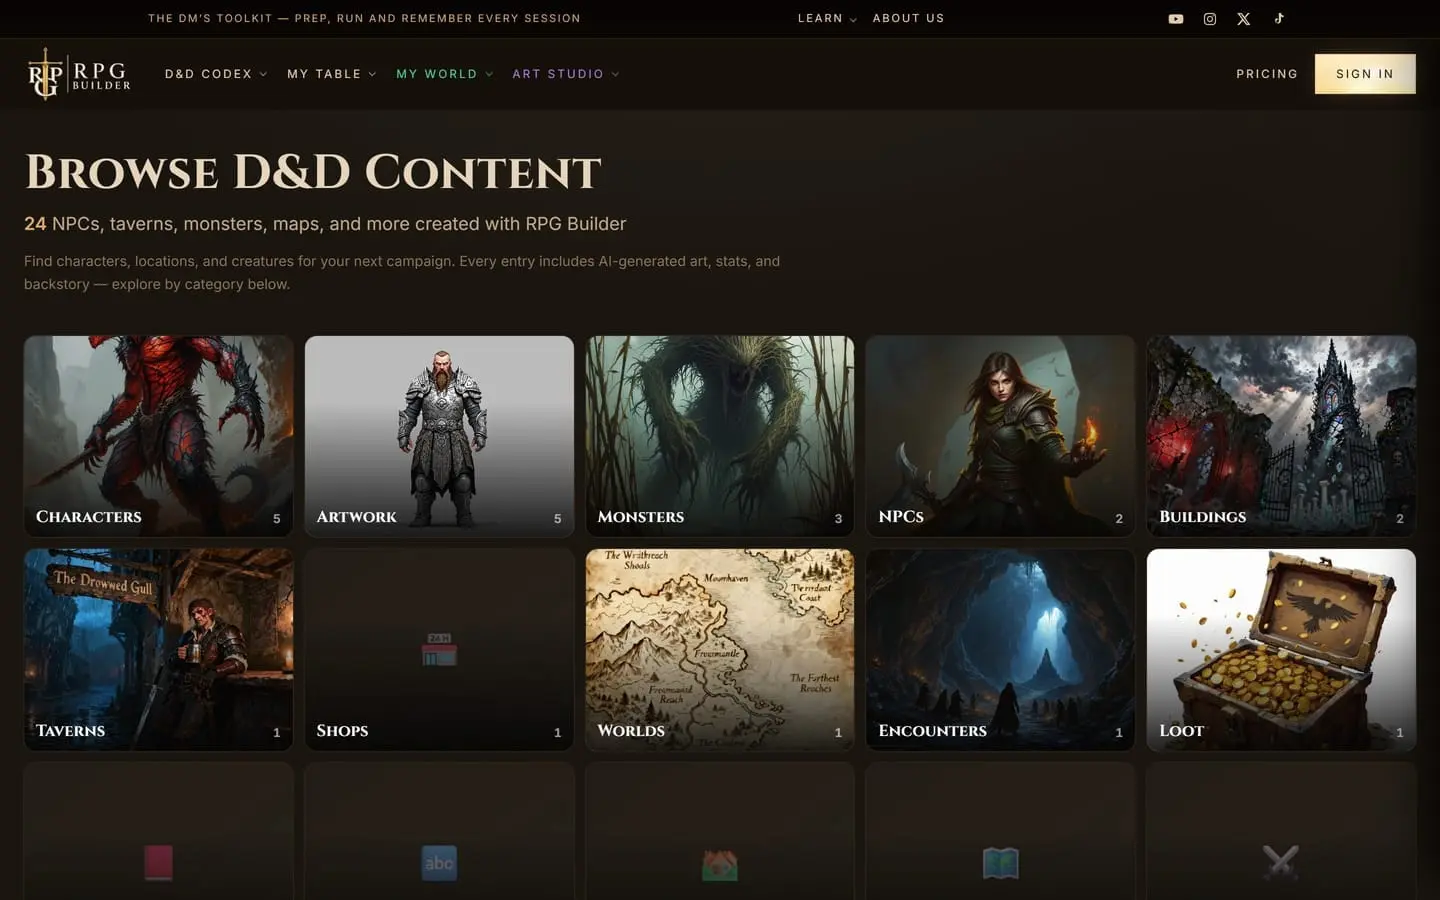Viewport: 1440px width, 900px height.
Task: Click the DM's Toolkit tagline text
Action: [364, 18]
